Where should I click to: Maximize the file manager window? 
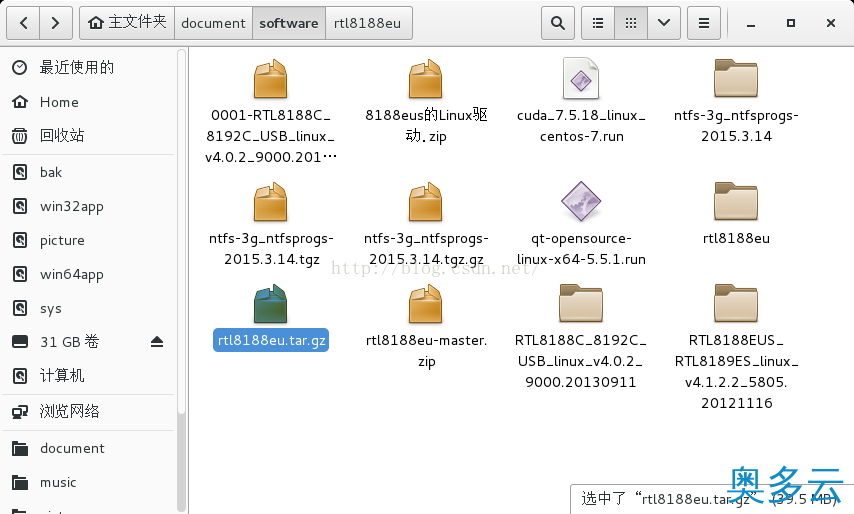click(791, 23)
